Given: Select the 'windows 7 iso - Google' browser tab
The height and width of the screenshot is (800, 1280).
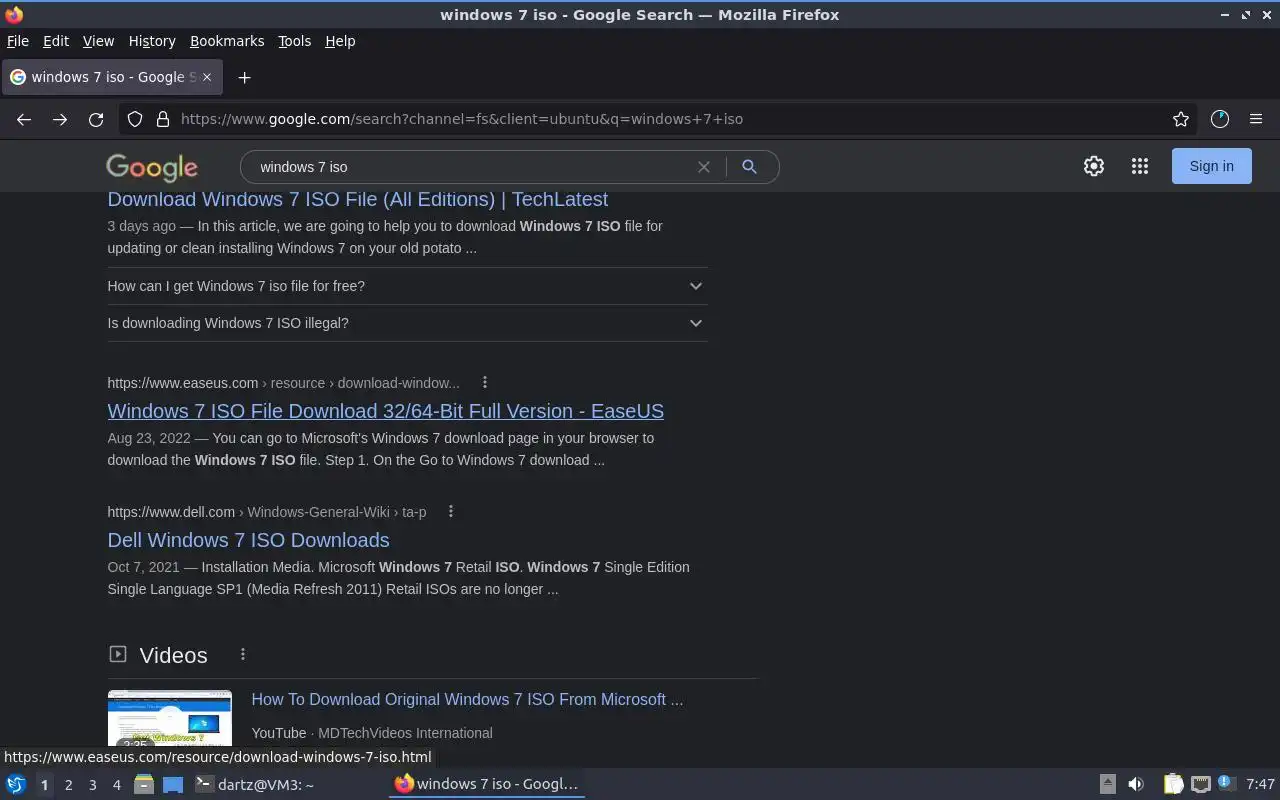Looking at the screenshot, I should click(112, 77).
